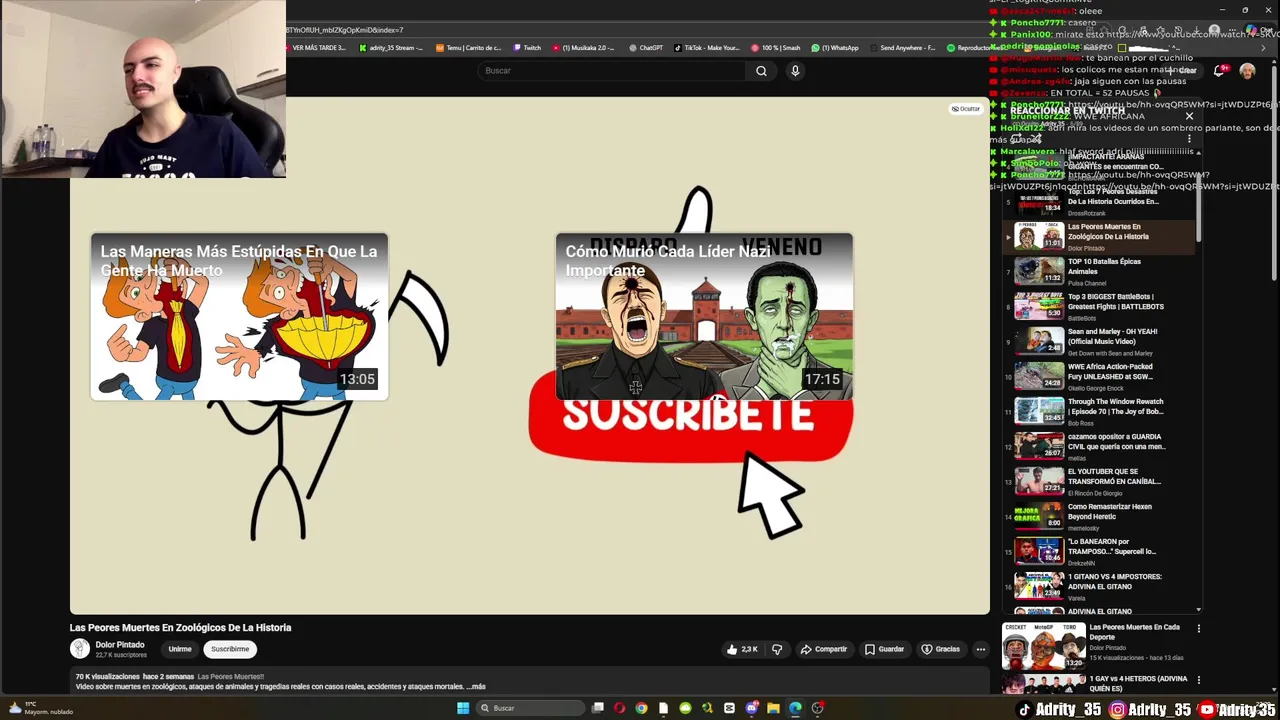Activate voice search microphone icon
The image size is (1280, 720).
[x=795, y=71]
